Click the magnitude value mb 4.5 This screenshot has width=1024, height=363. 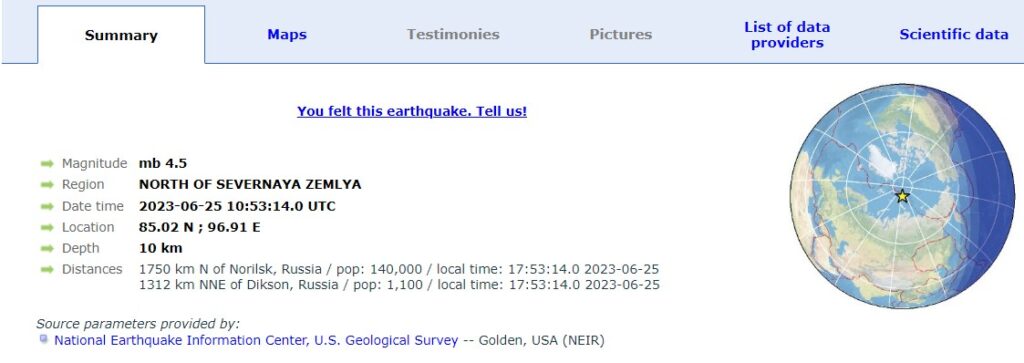coord(163,163)
